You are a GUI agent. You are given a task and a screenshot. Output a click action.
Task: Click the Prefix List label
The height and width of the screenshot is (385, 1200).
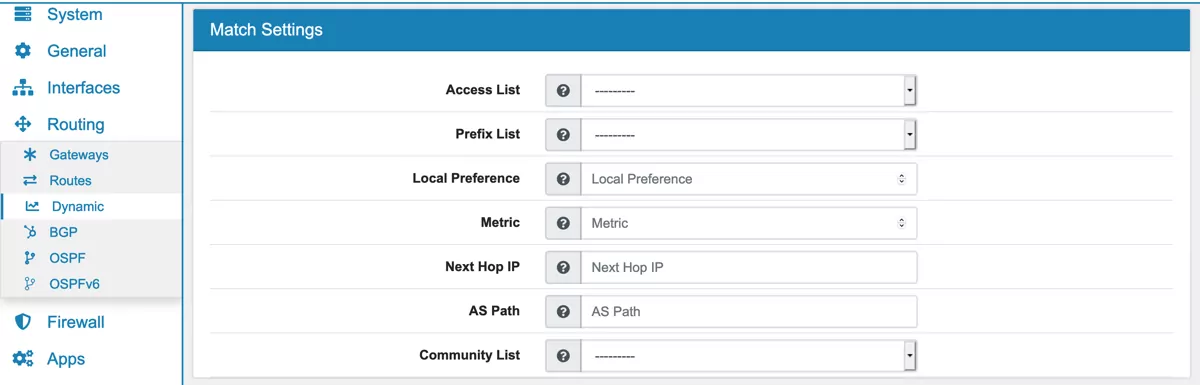point(488,134)
